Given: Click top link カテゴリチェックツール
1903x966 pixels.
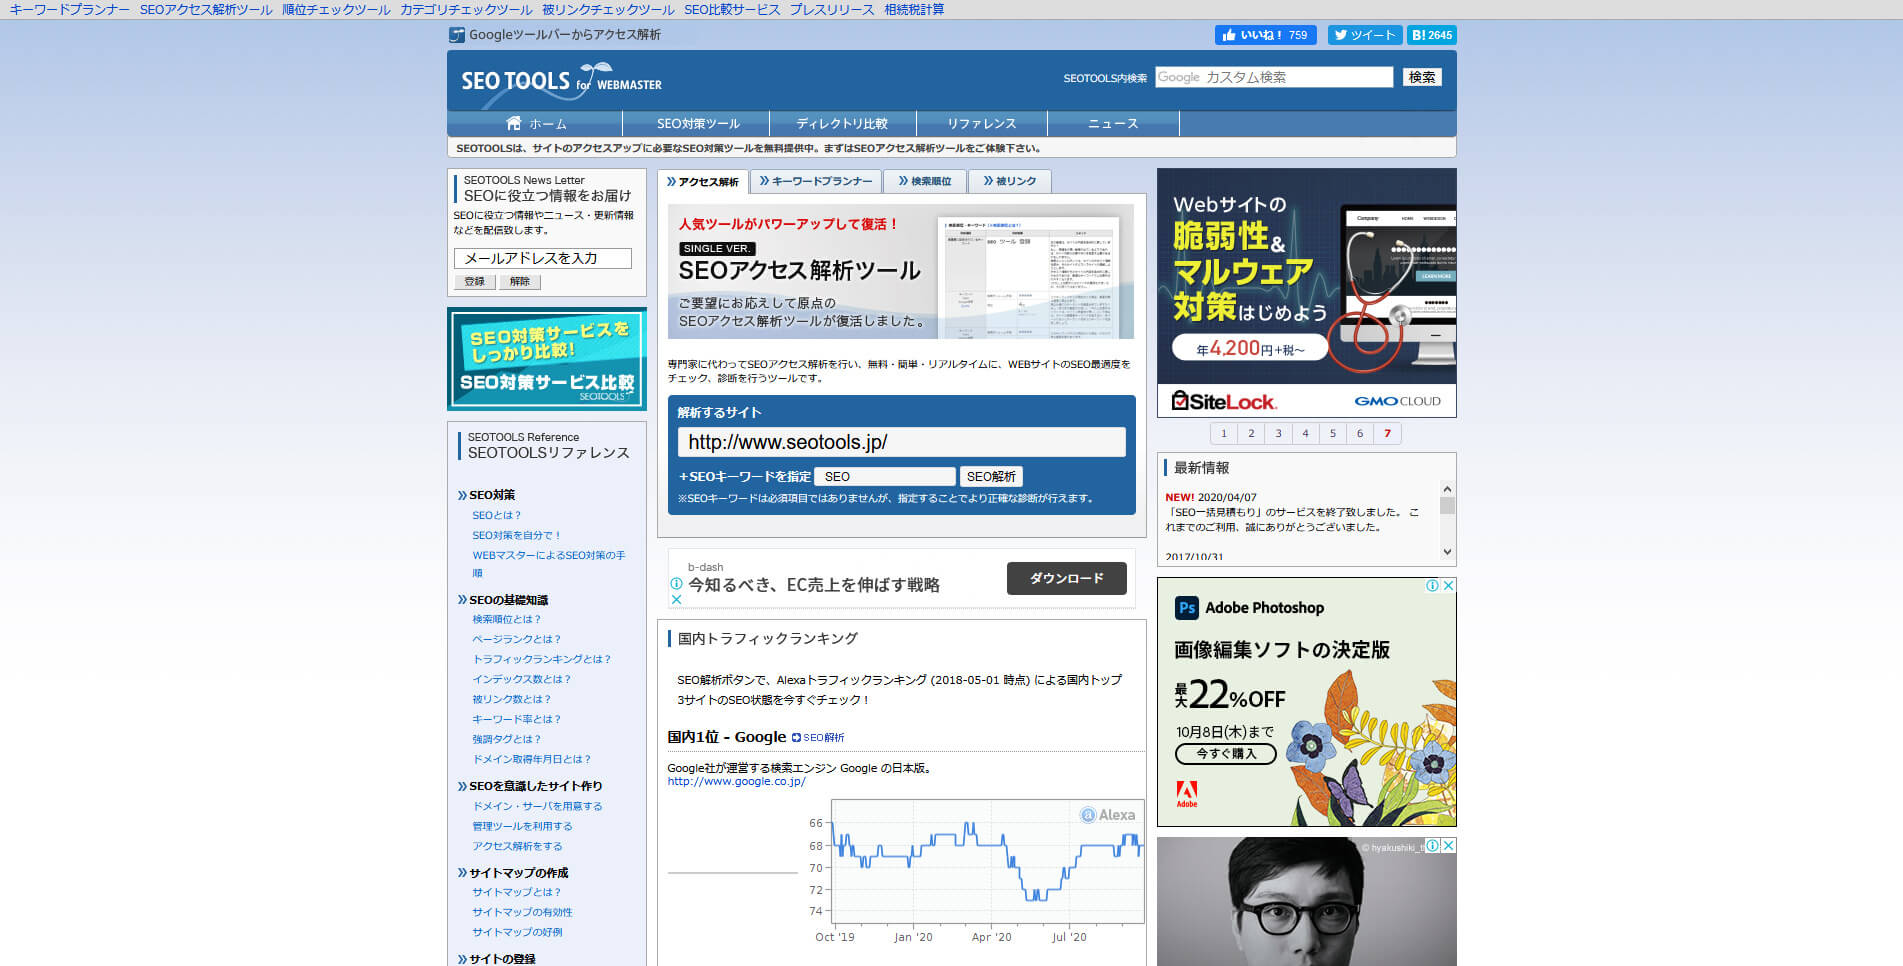Looking at the screenshot, I should coord(466,10).
